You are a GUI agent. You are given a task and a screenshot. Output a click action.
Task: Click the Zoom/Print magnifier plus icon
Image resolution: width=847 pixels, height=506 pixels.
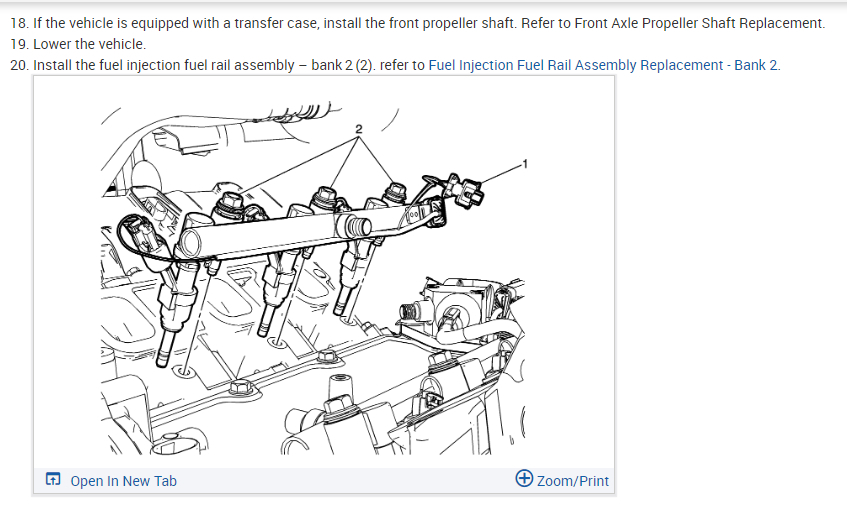[x=524, y=478]
